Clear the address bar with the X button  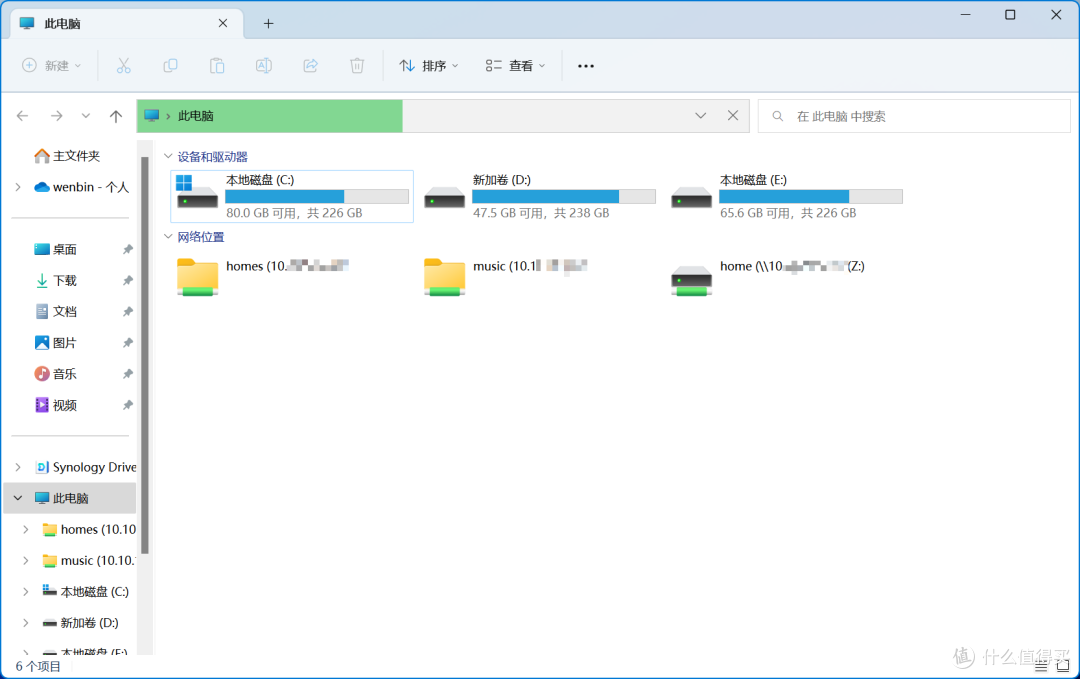(x=732, y=115)
